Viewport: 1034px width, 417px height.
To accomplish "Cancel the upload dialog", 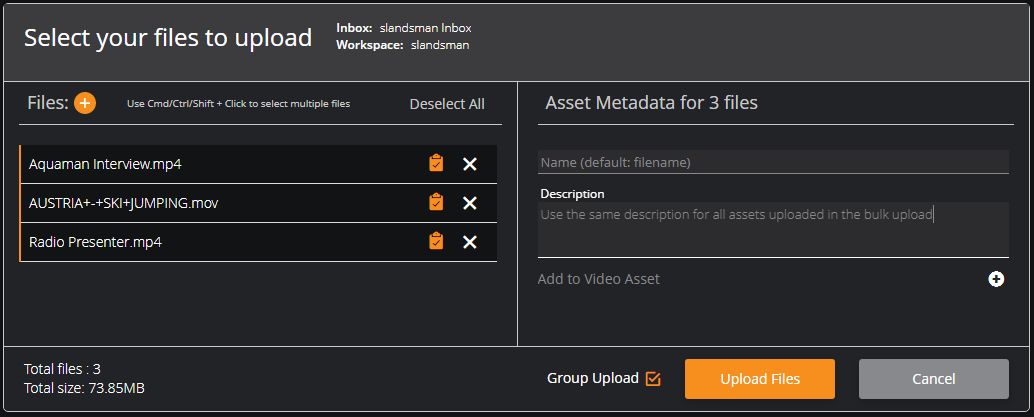I will pyautogui.click(x=934, y=379).
